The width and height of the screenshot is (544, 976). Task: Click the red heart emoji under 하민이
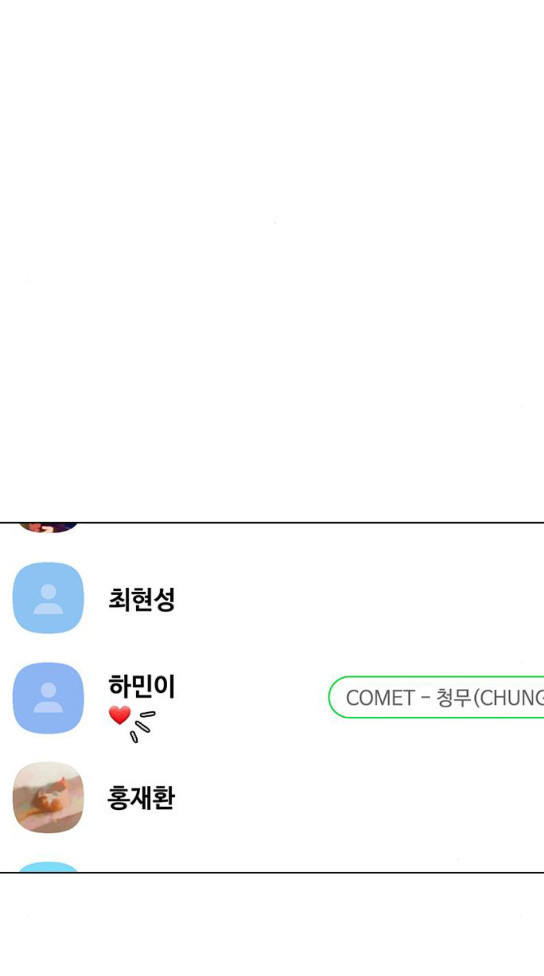point(120,715)
